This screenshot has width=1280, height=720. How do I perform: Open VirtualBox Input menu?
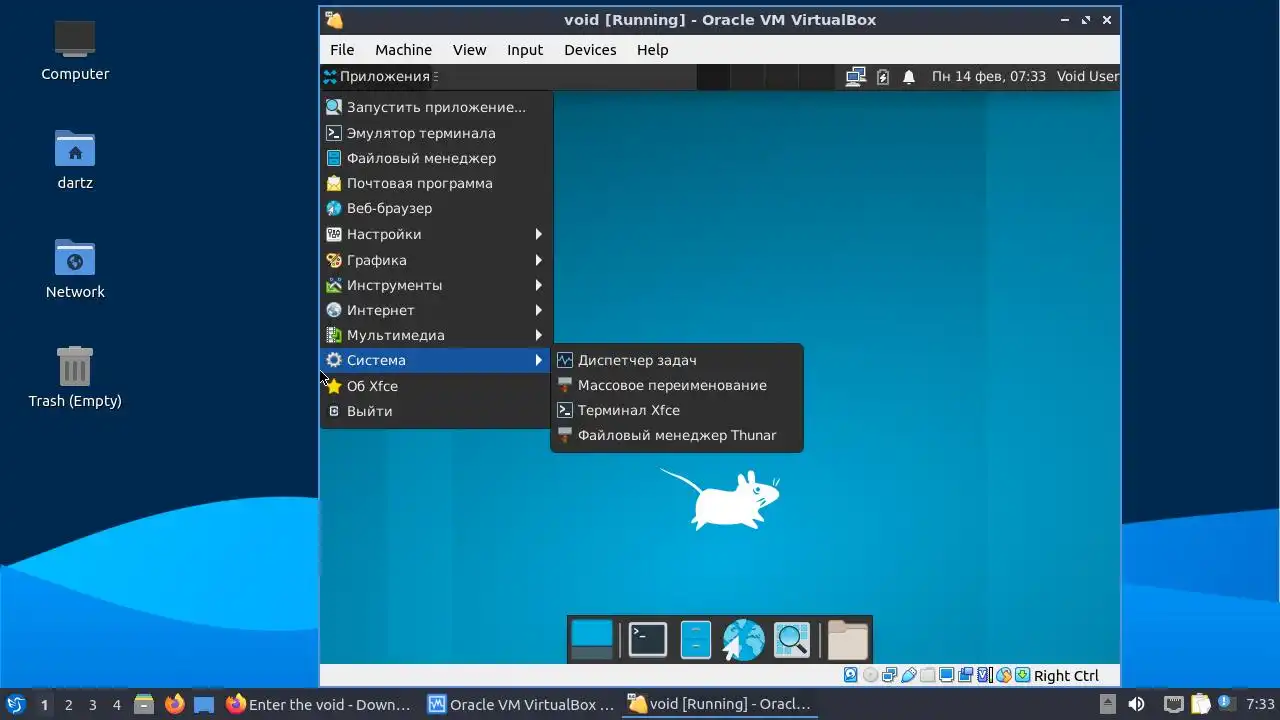tap(525, 49)
